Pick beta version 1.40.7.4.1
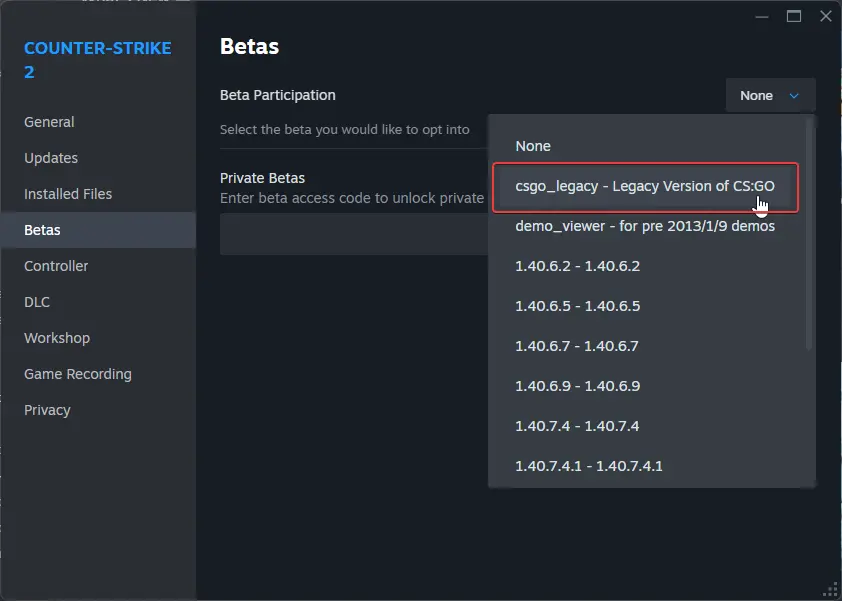The width and height of the screenshot is (842, 601). pos(645,466)
